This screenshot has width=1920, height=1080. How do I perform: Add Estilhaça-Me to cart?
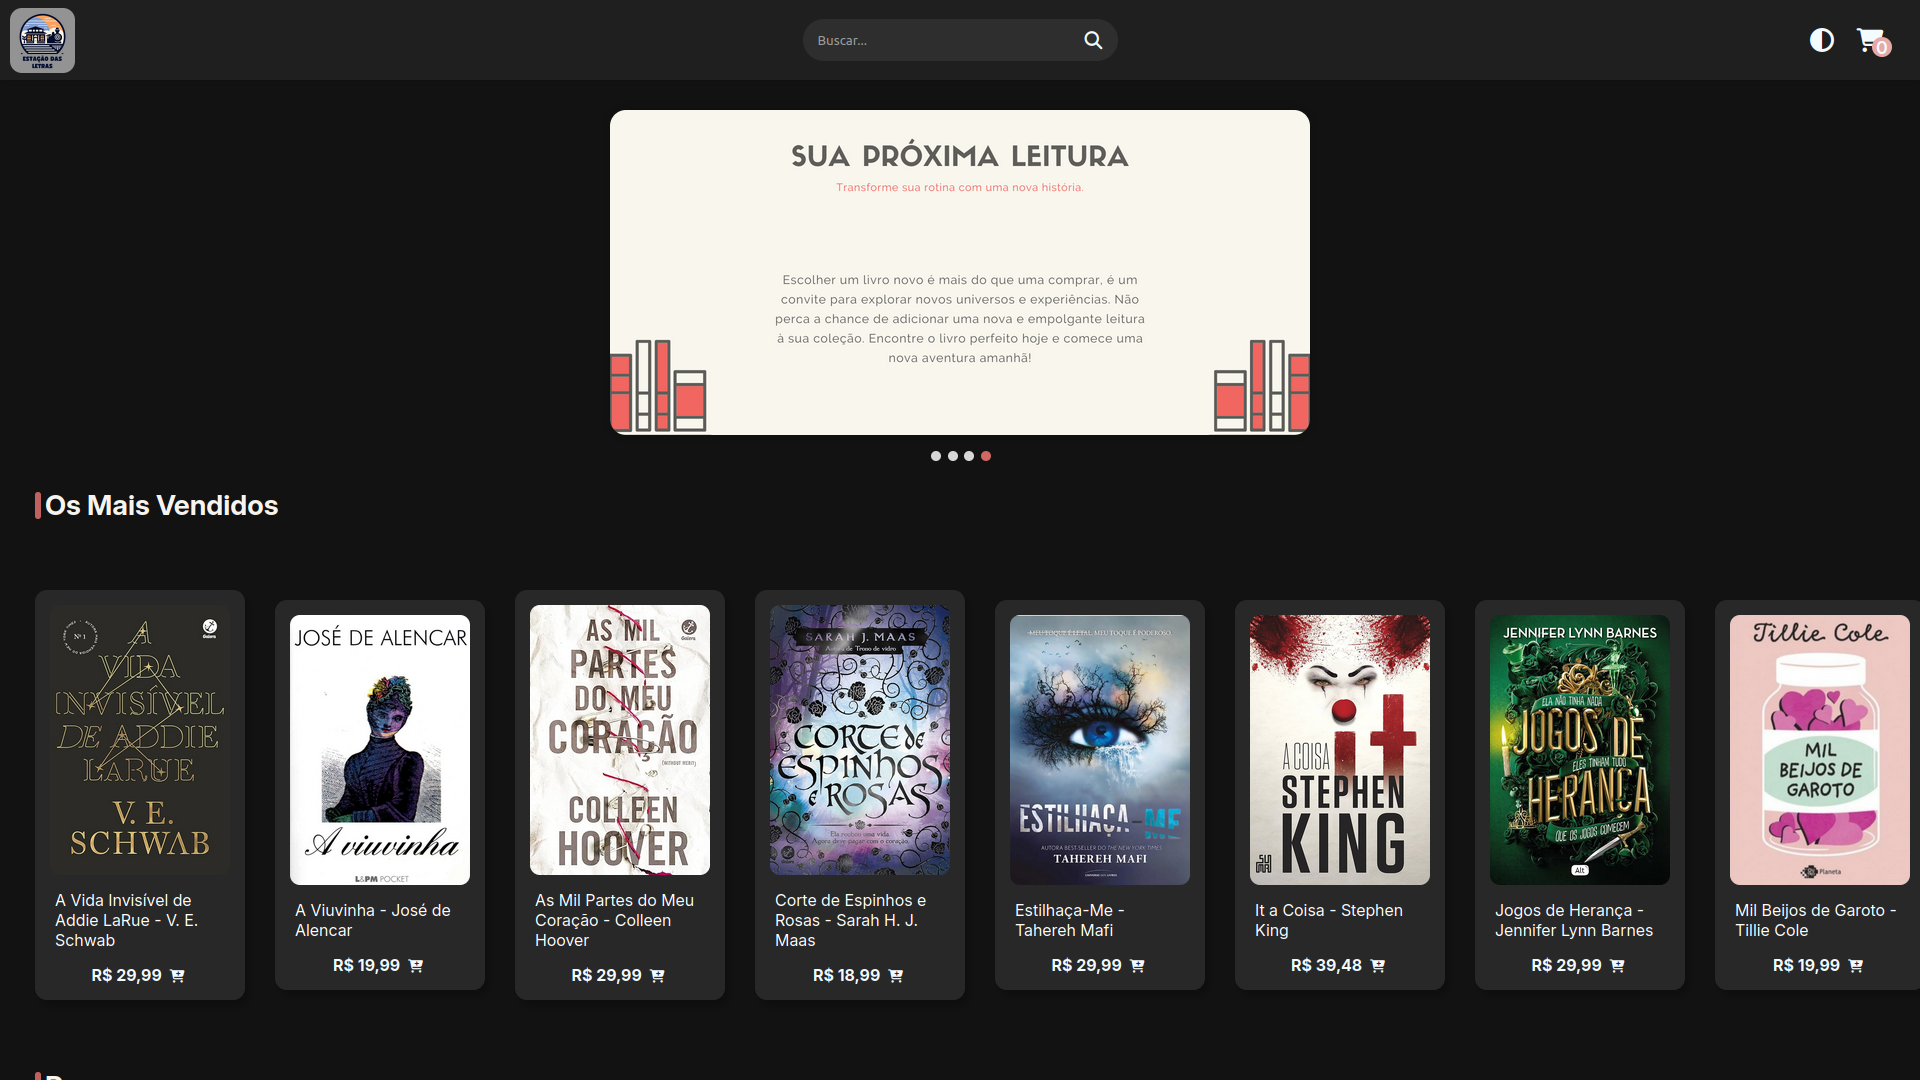[1137, 966]
